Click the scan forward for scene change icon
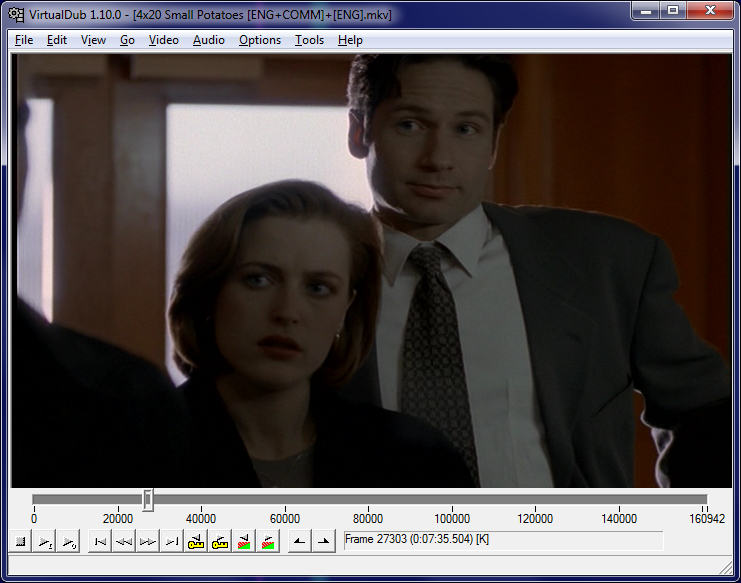 (x=268, y=541)
